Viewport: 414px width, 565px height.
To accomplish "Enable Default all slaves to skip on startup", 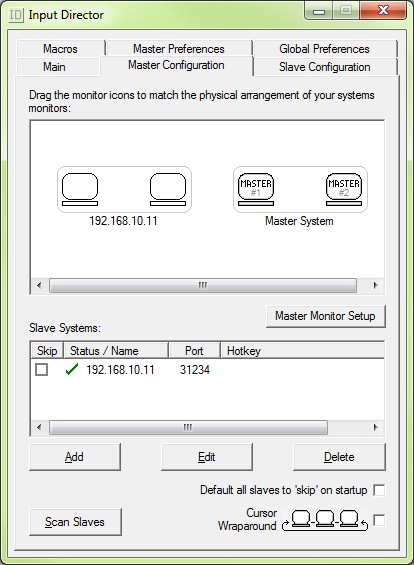I will 379,490.
